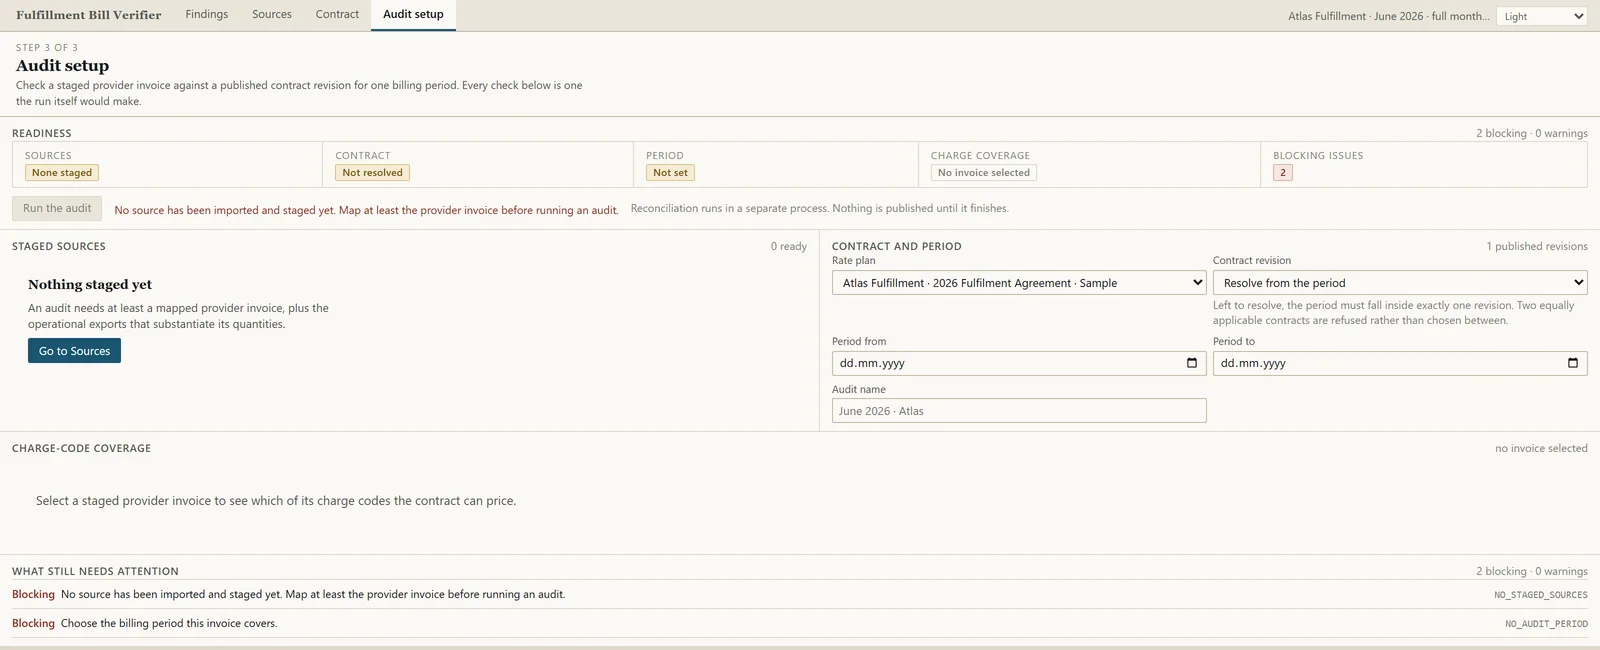Image resolution: width=1600 pixels, height=650 pixels.
Task: Click the STEP 3 OF 3 label
Action: pos(47,47)
